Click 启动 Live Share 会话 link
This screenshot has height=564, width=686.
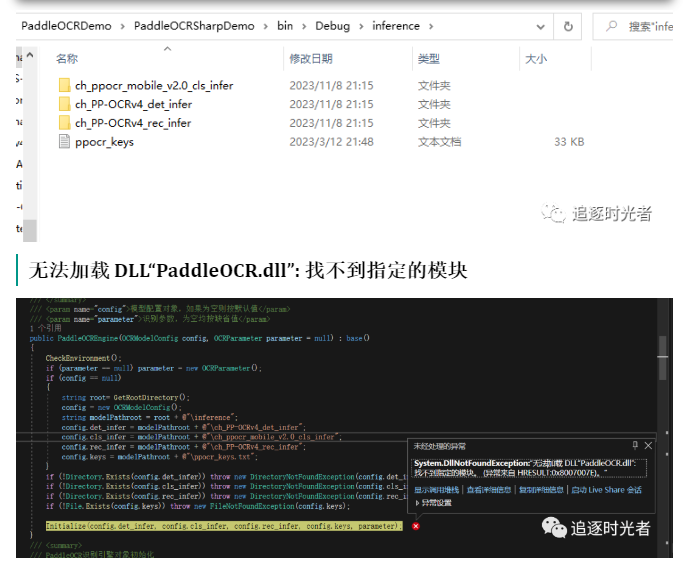click(606, 490)
